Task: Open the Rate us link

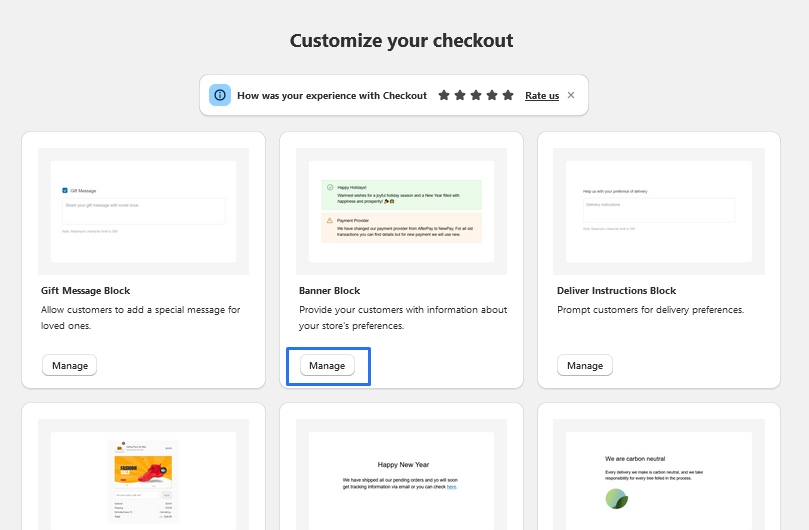Action: tap(542, 96)
